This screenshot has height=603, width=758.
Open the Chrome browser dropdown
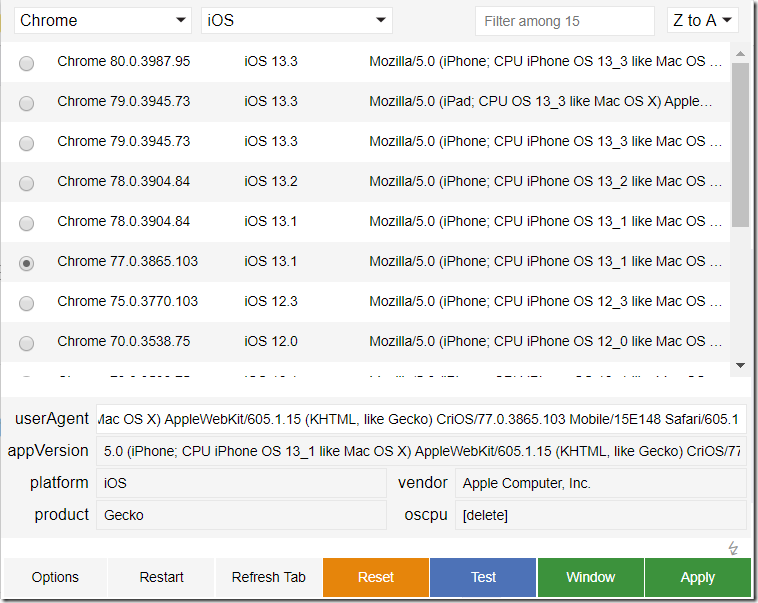click(102, 20)
